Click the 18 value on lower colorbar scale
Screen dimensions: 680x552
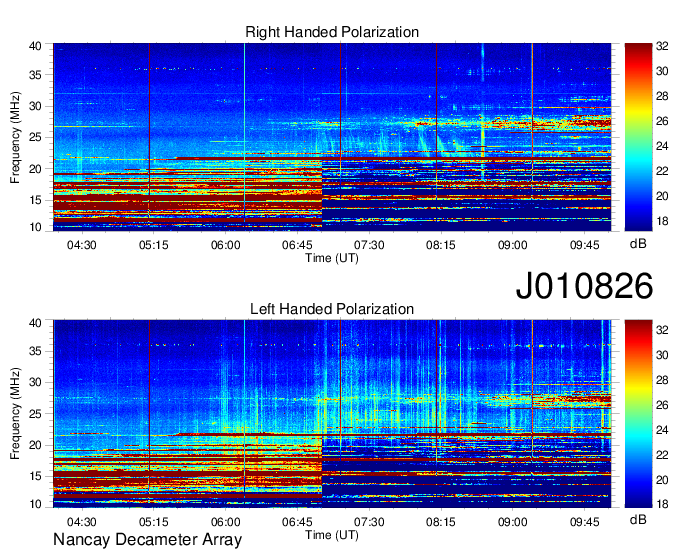[662, 504]
